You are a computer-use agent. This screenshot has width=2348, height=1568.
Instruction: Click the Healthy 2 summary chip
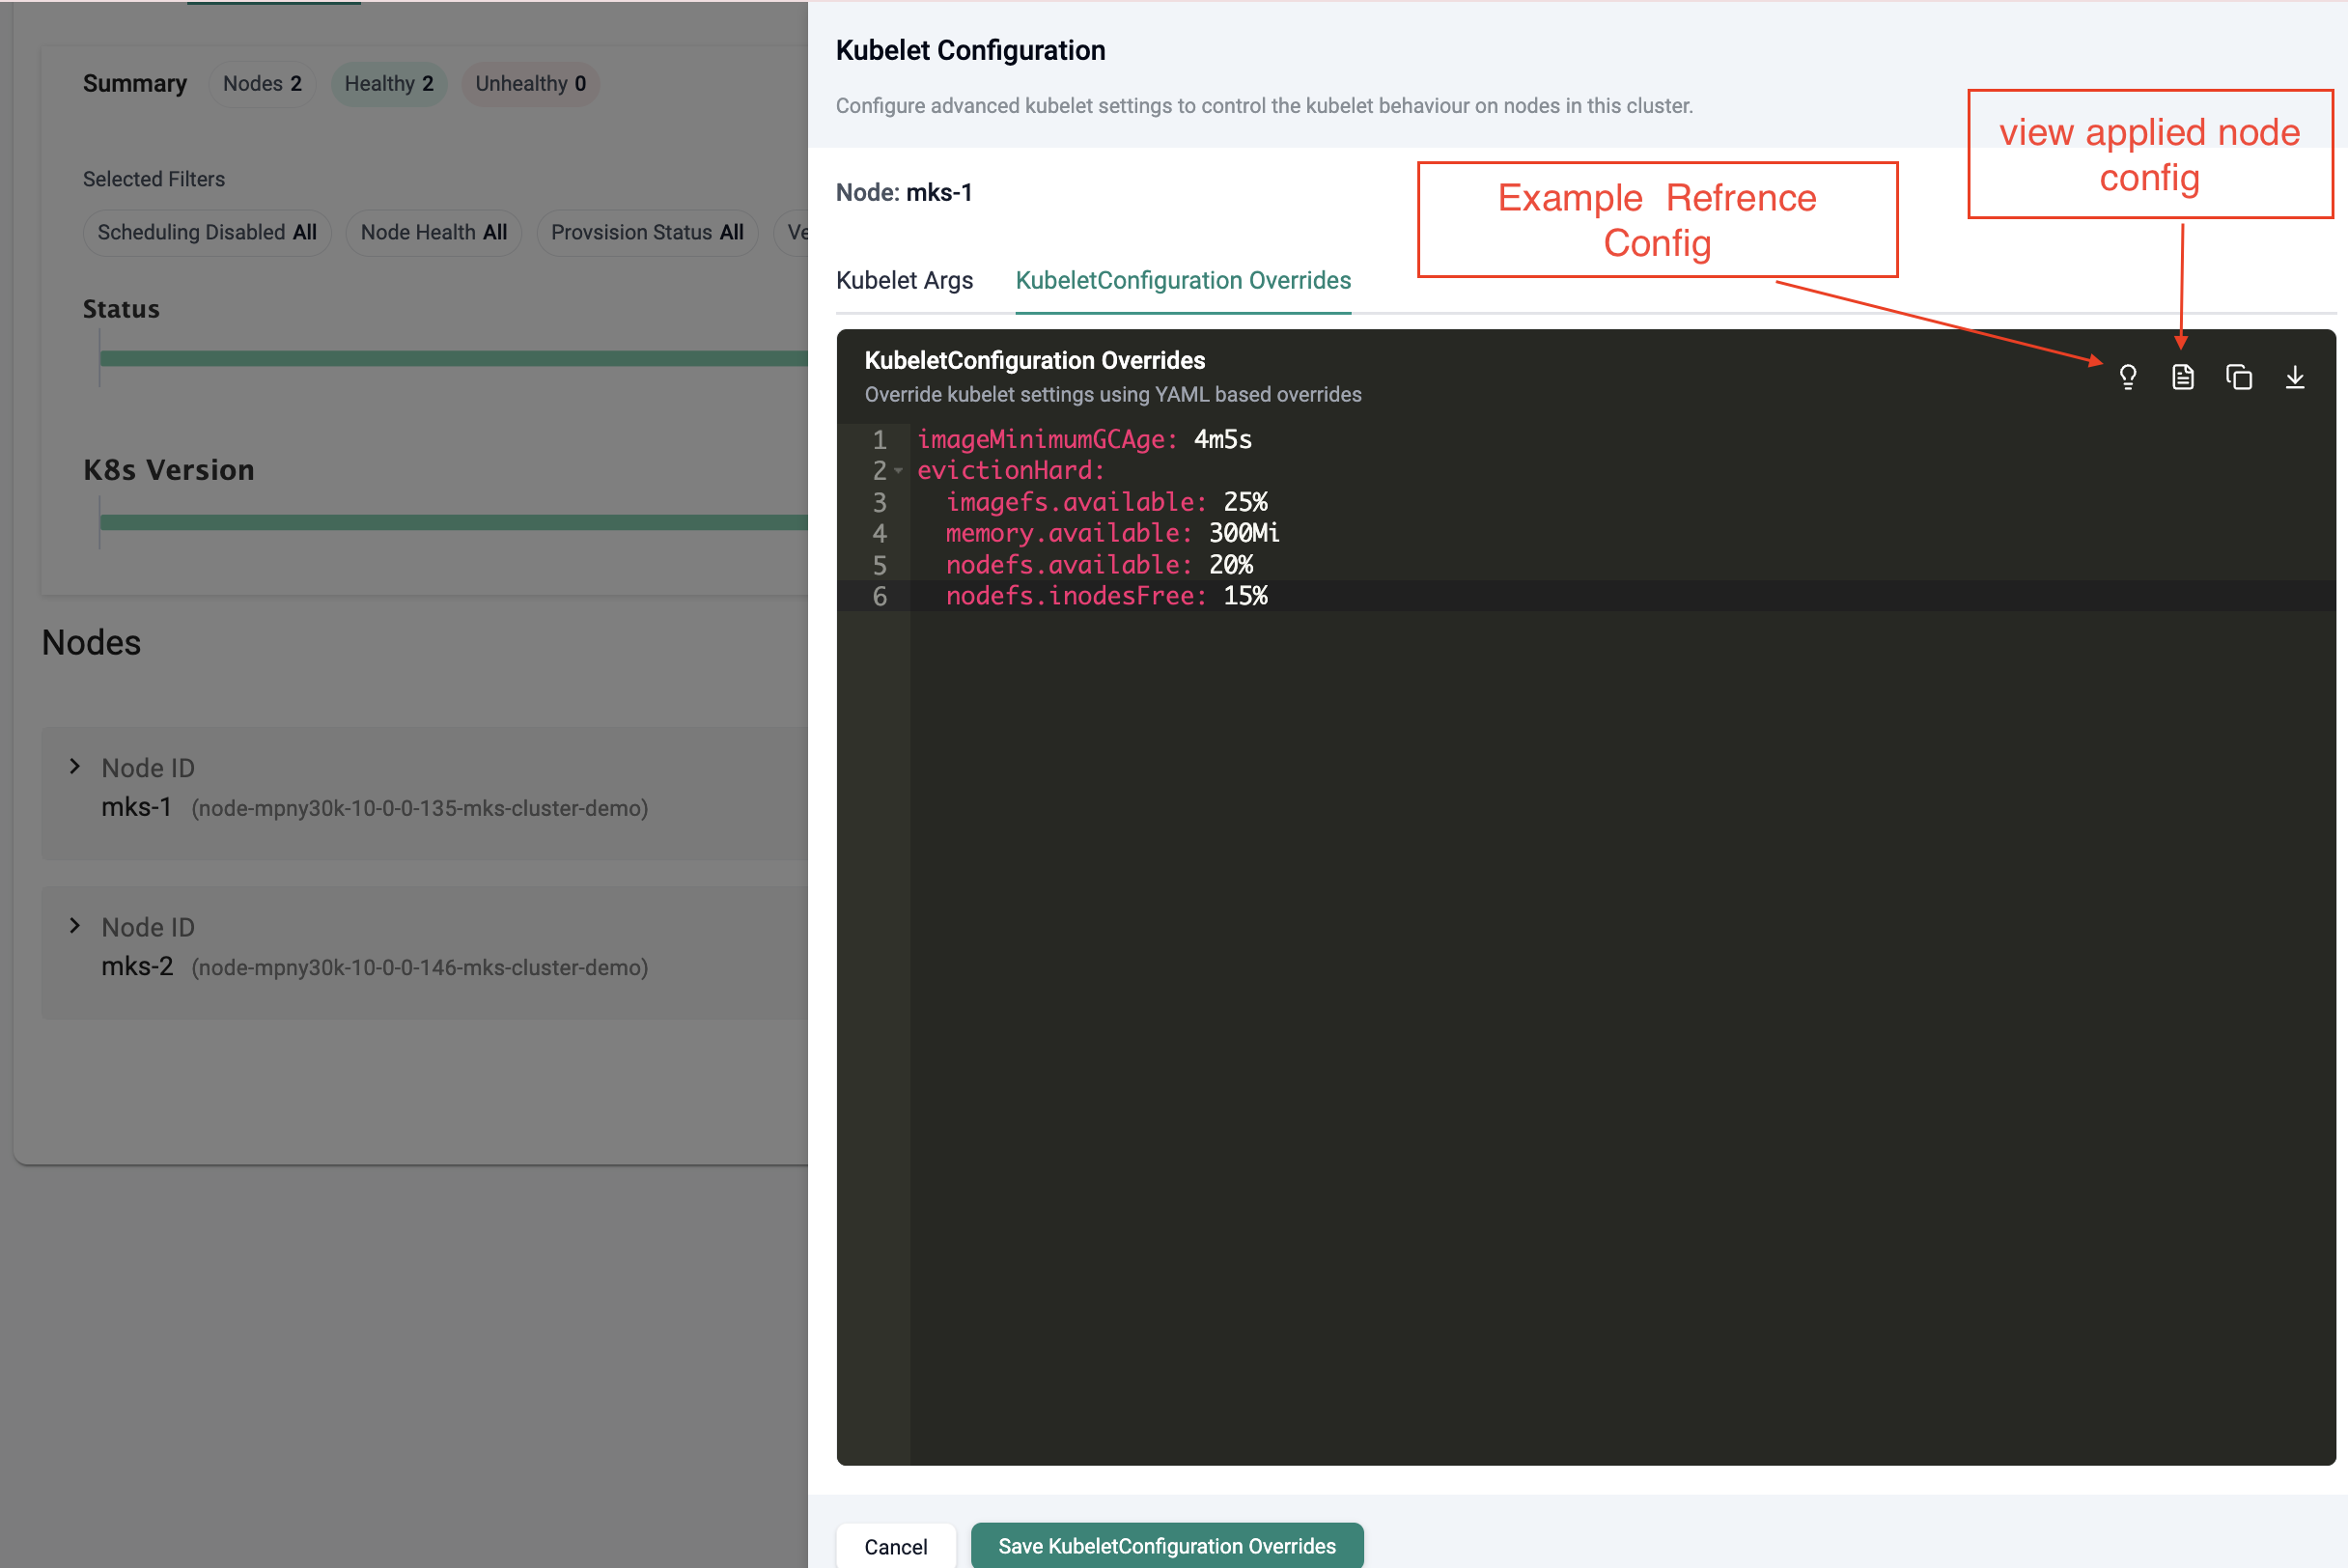[389, 84]
